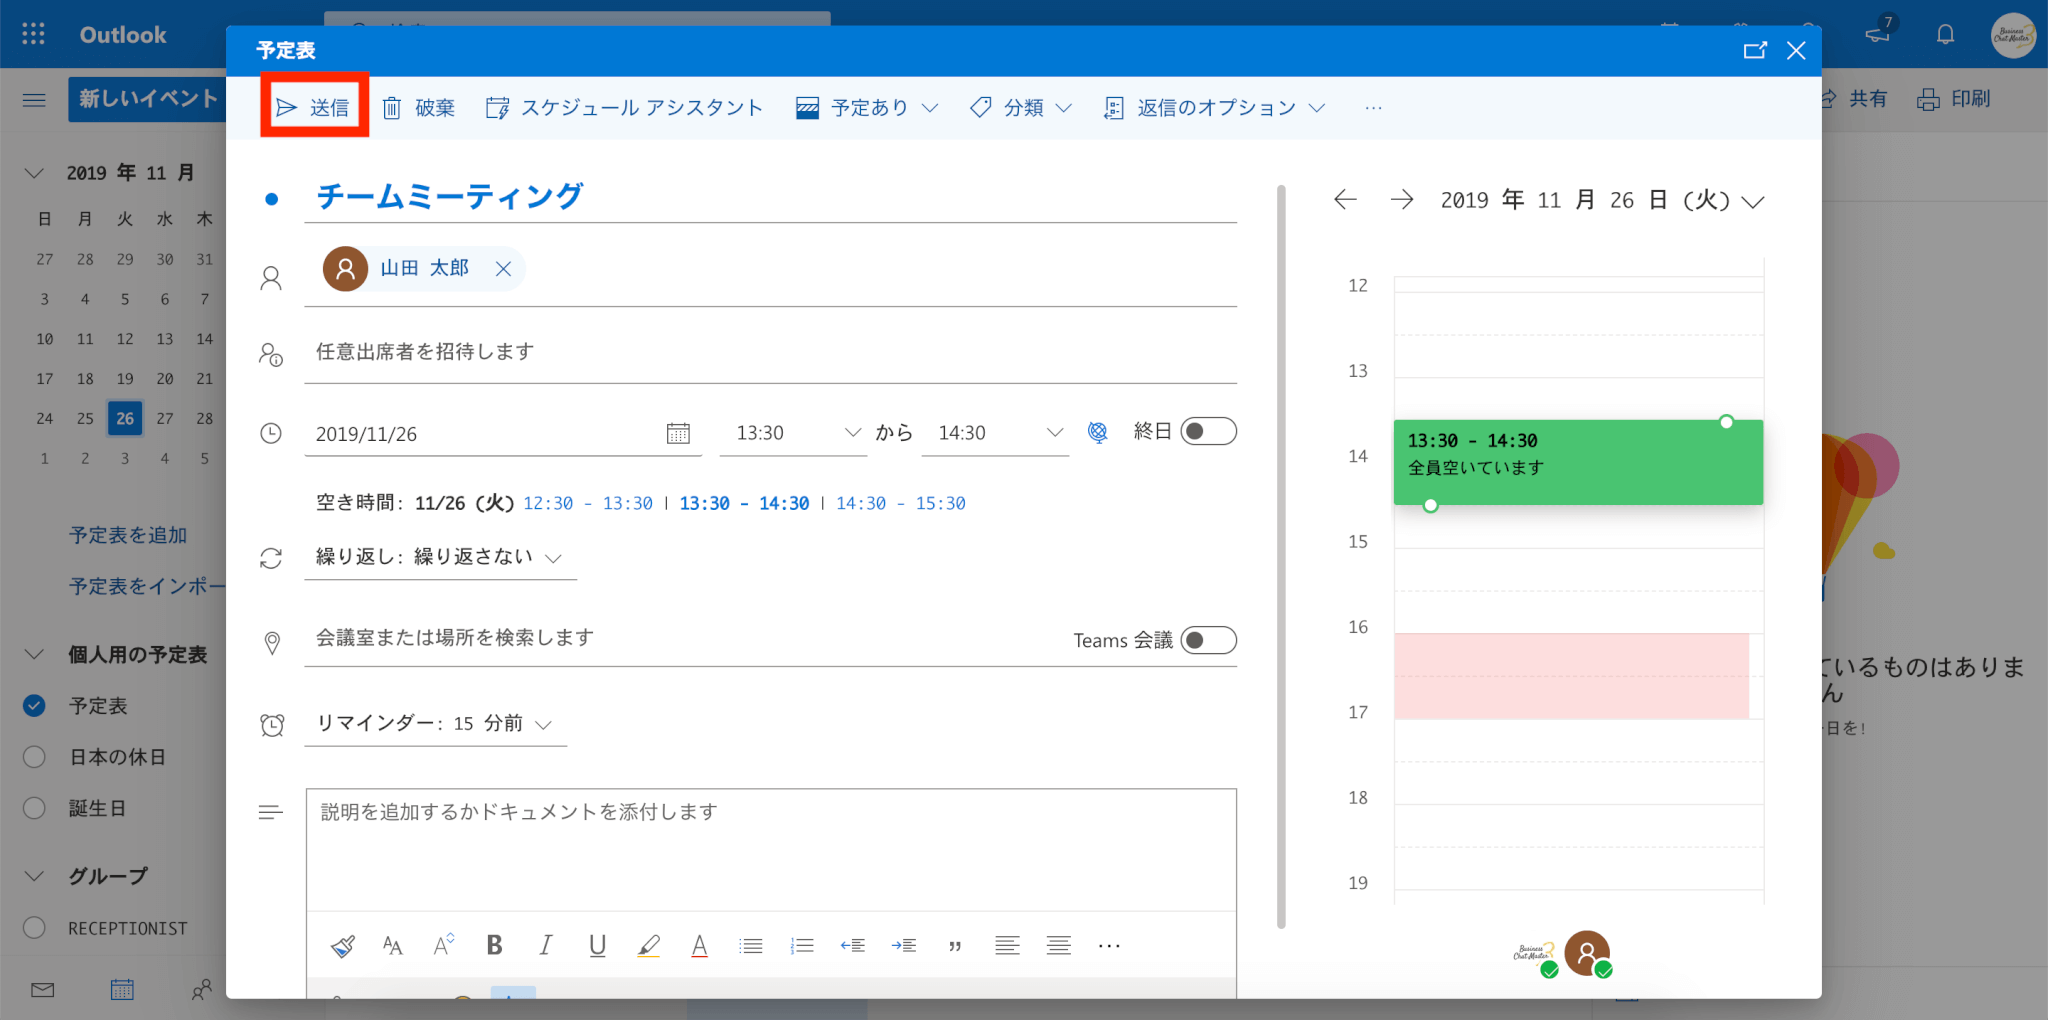
Task: Insert a bulleted list
Action: point(750,945)
